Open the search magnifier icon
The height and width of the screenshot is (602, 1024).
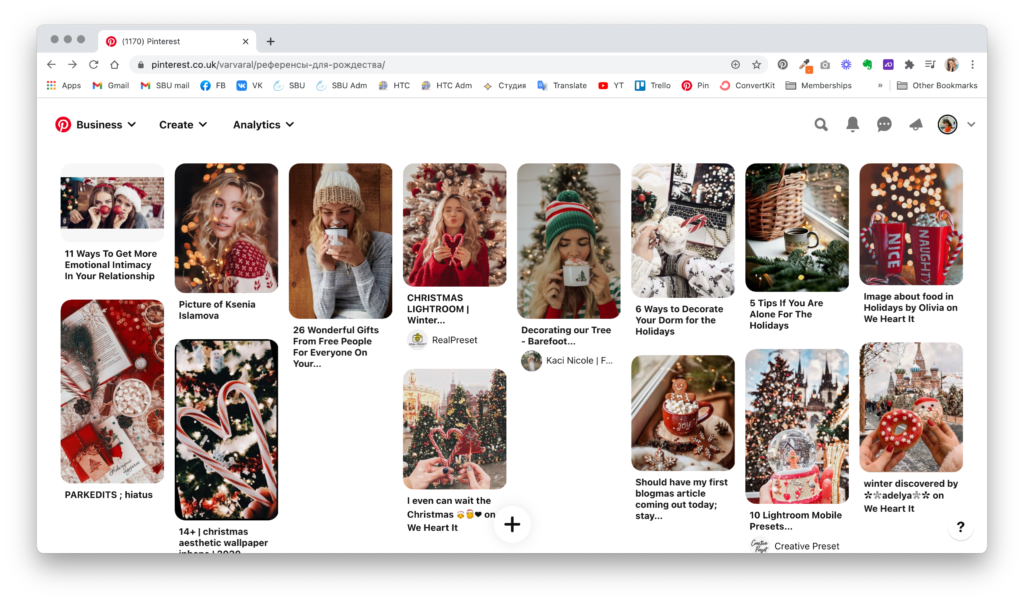821,125
